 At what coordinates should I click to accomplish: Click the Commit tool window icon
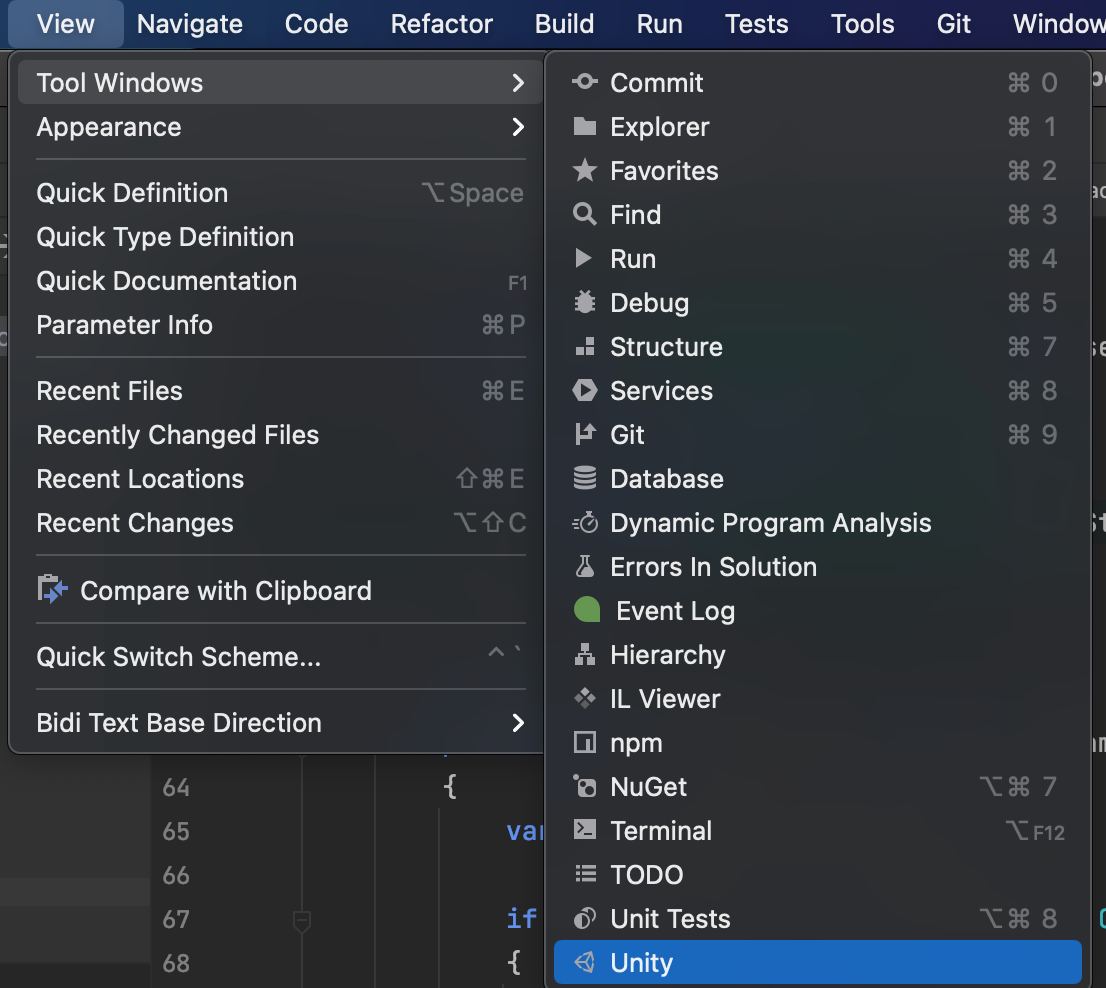pyautogui.click(x=585, y=83)
